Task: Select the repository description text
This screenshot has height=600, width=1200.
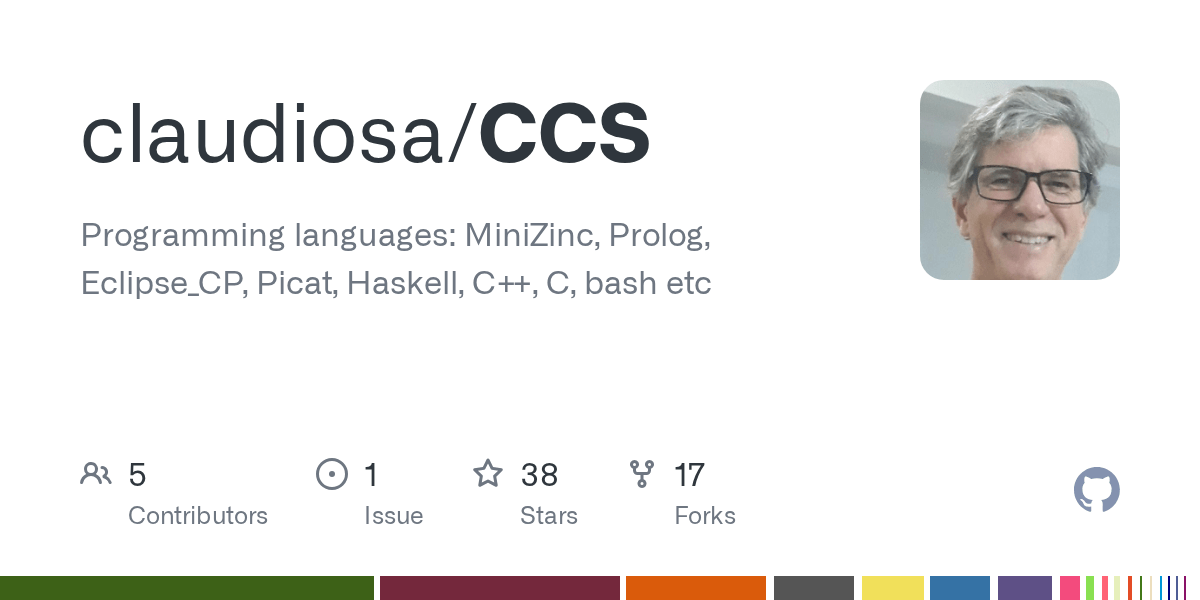Action: 396,259
